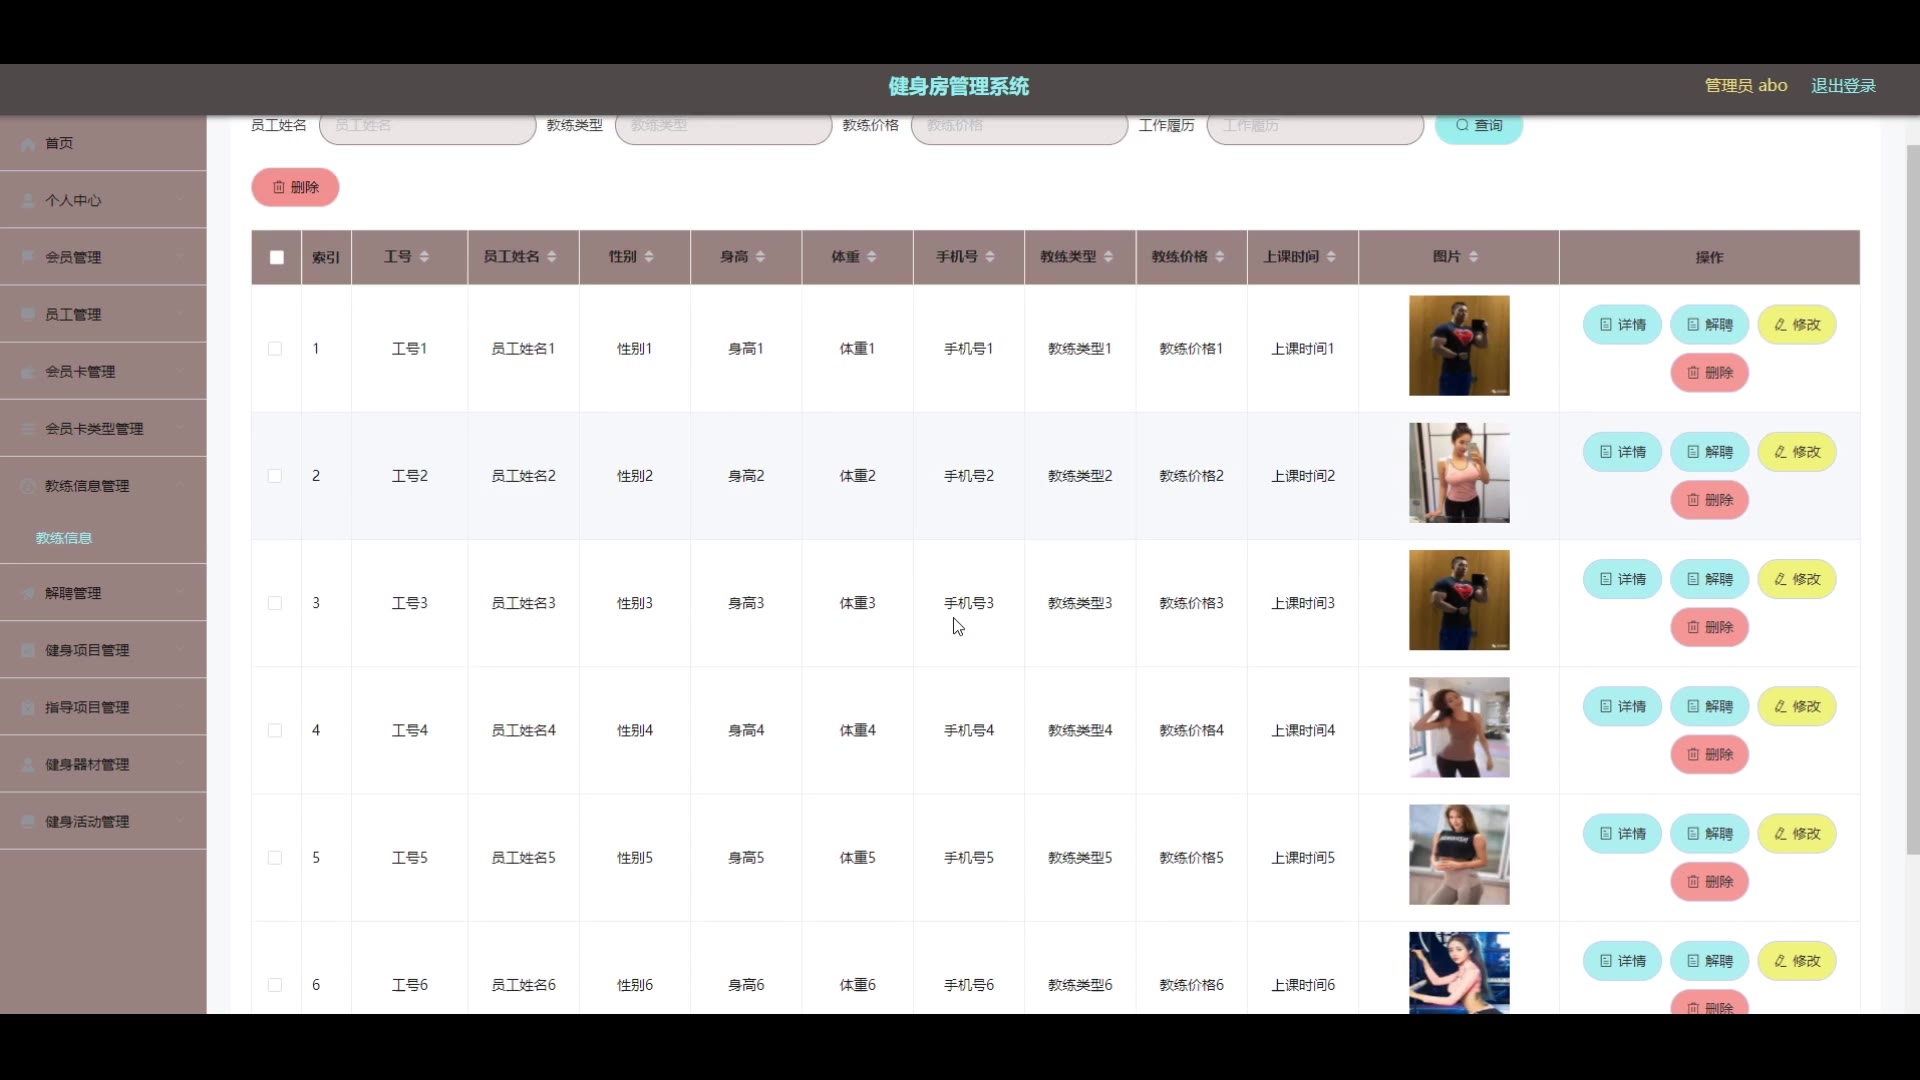This screenshot has height=1080, width=1920.
Task: Click the page vertical scrollbar
Action: (1913, 500)
